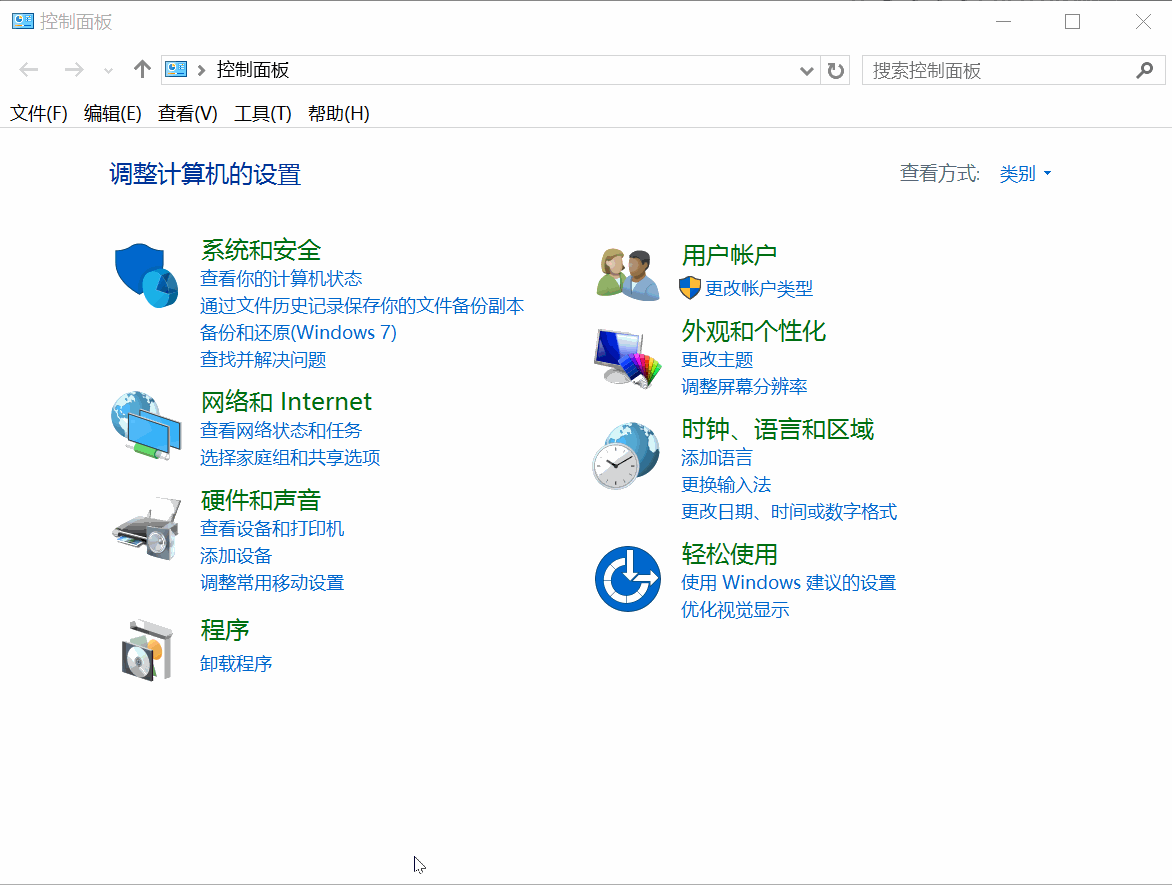
Task: Click the refresh icon in the address bar
Action: point(835,70)
